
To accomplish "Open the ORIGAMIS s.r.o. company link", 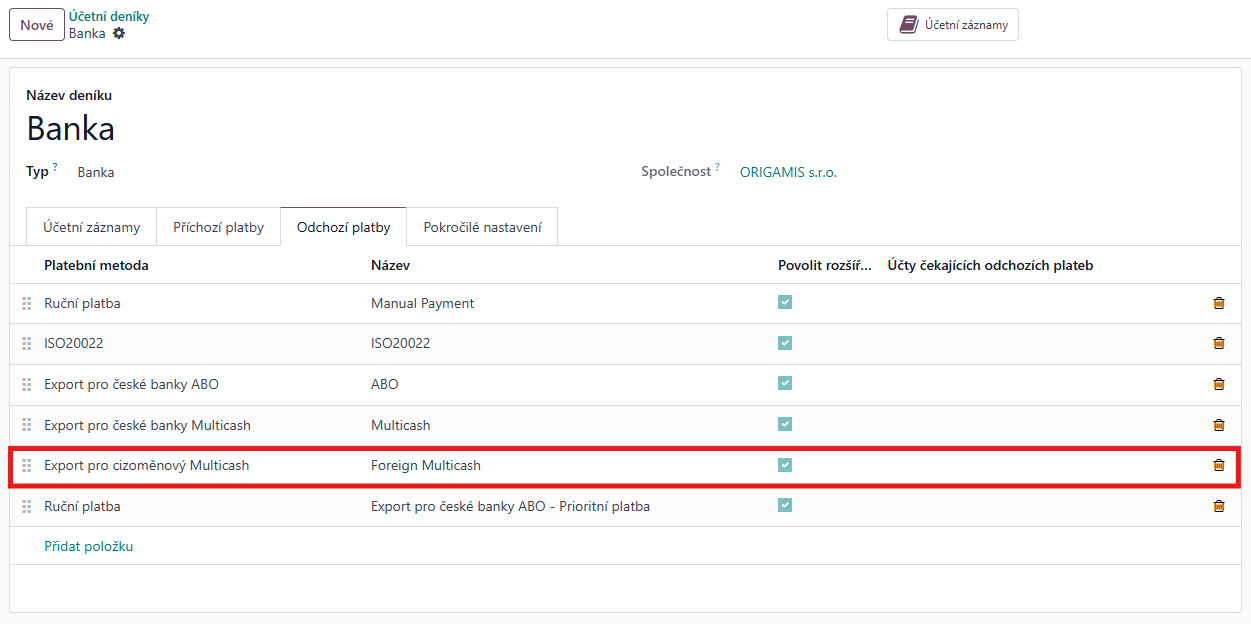I will (788, 172).
